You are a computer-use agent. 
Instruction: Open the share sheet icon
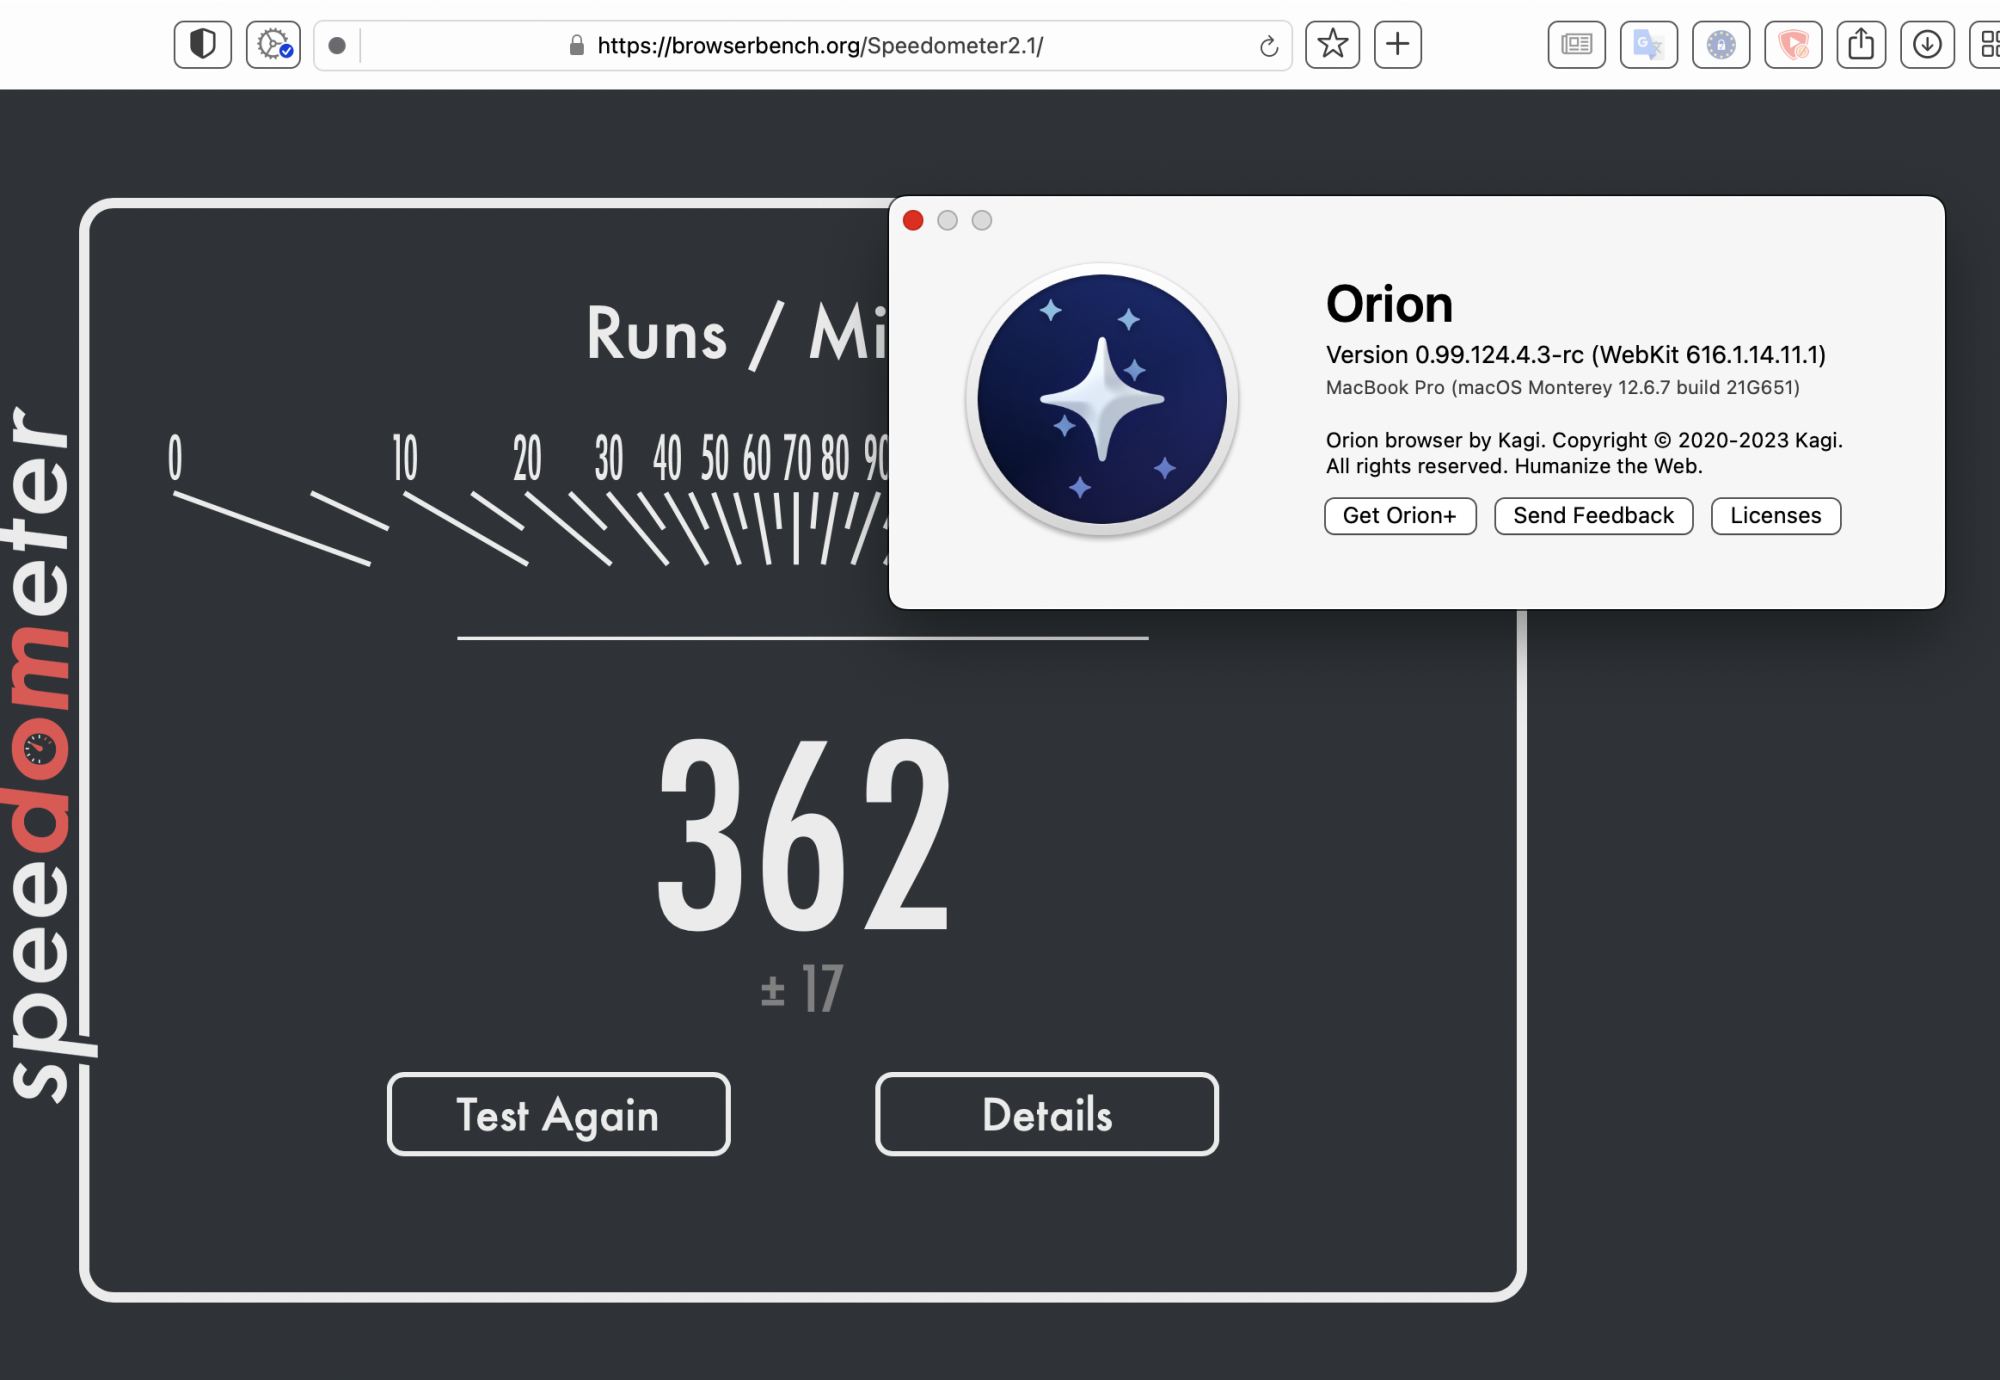coord(1860,45)
